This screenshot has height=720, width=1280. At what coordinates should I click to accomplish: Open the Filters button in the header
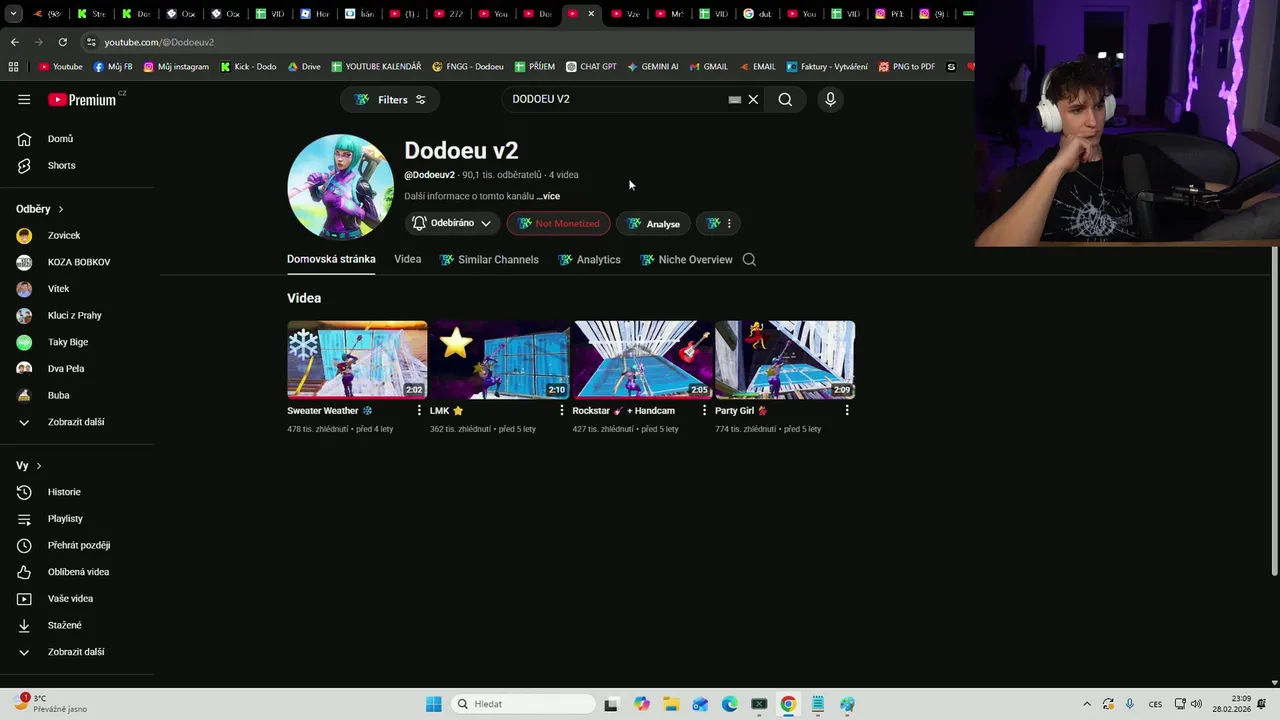tap(390, 99)
